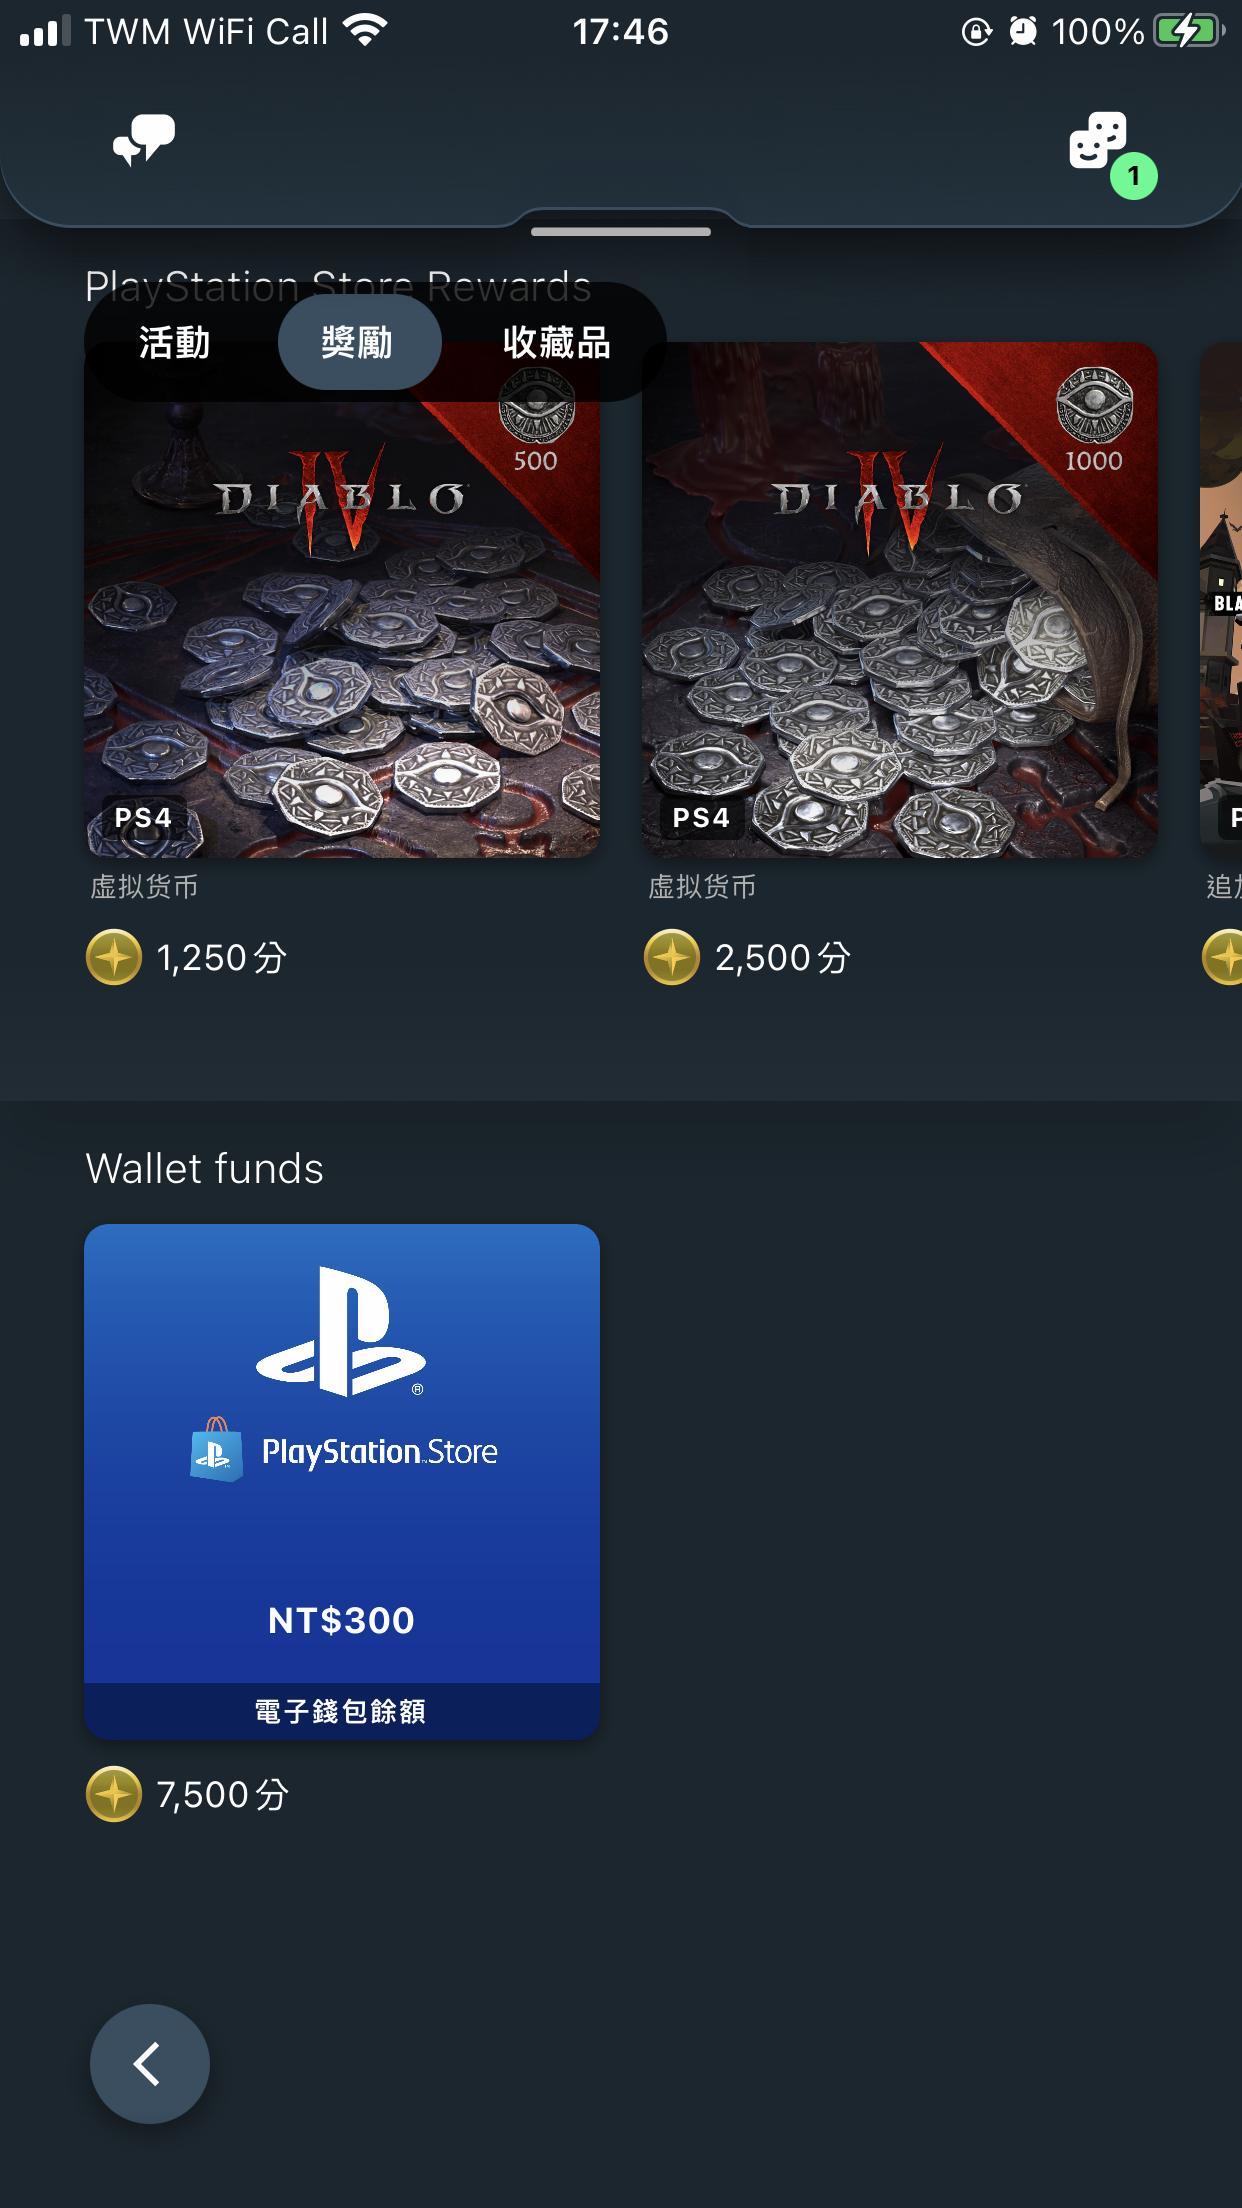Open the partially visible third reward card

[1222, 600]
